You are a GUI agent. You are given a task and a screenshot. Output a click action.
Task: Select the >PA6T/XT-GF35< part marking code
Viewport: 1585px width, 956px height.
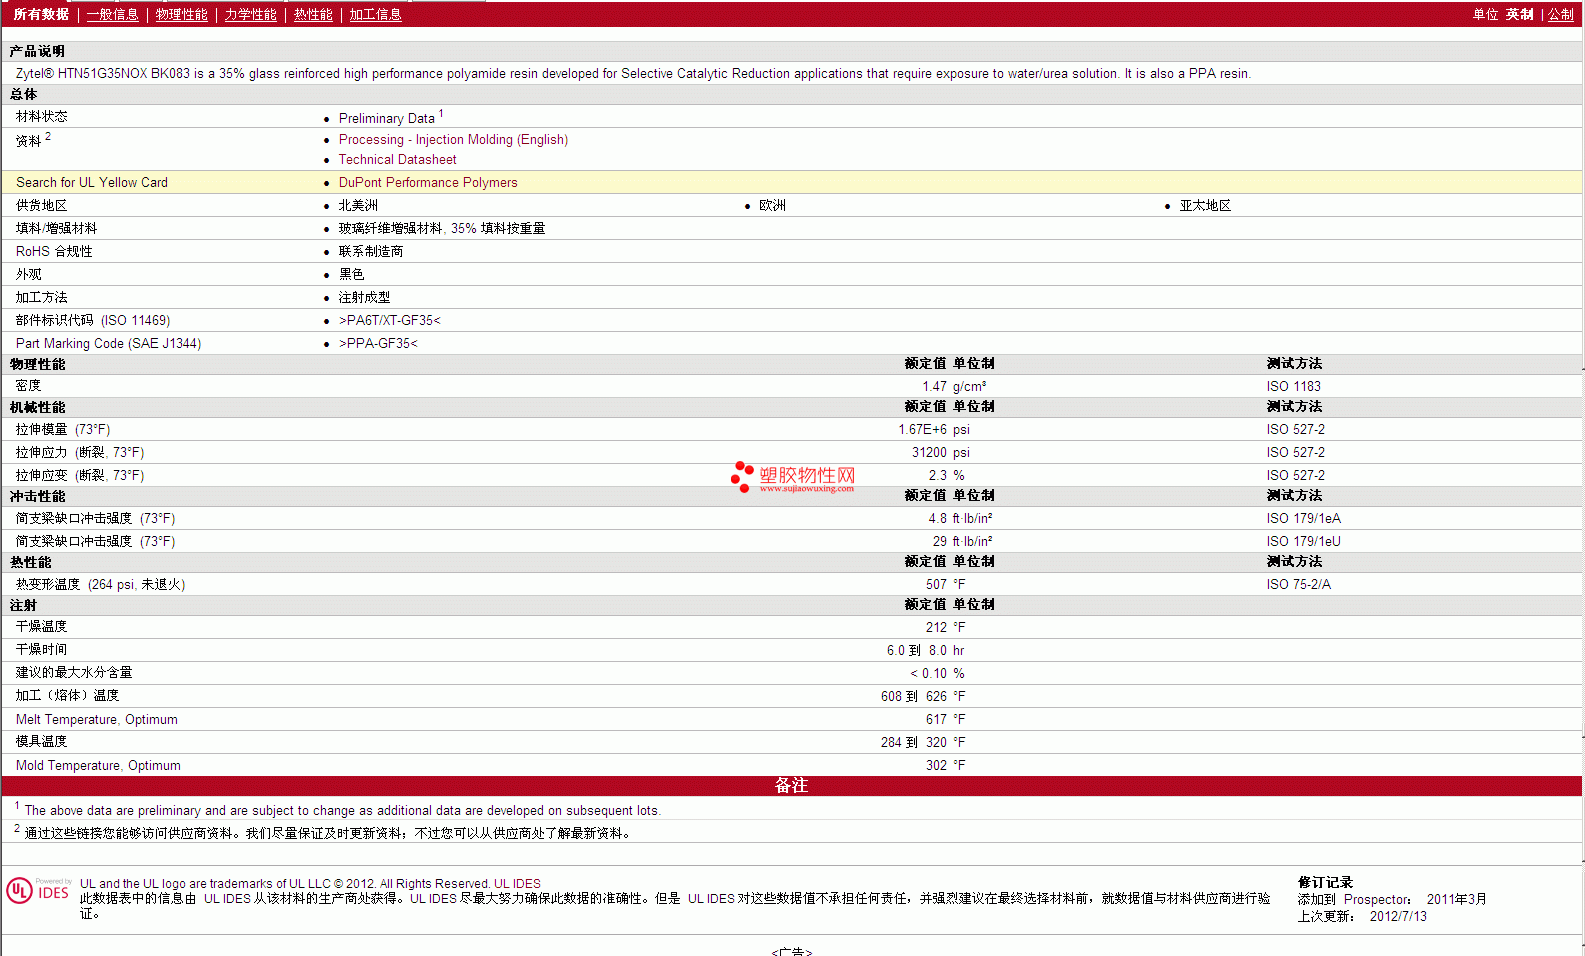tap(389, 321)
